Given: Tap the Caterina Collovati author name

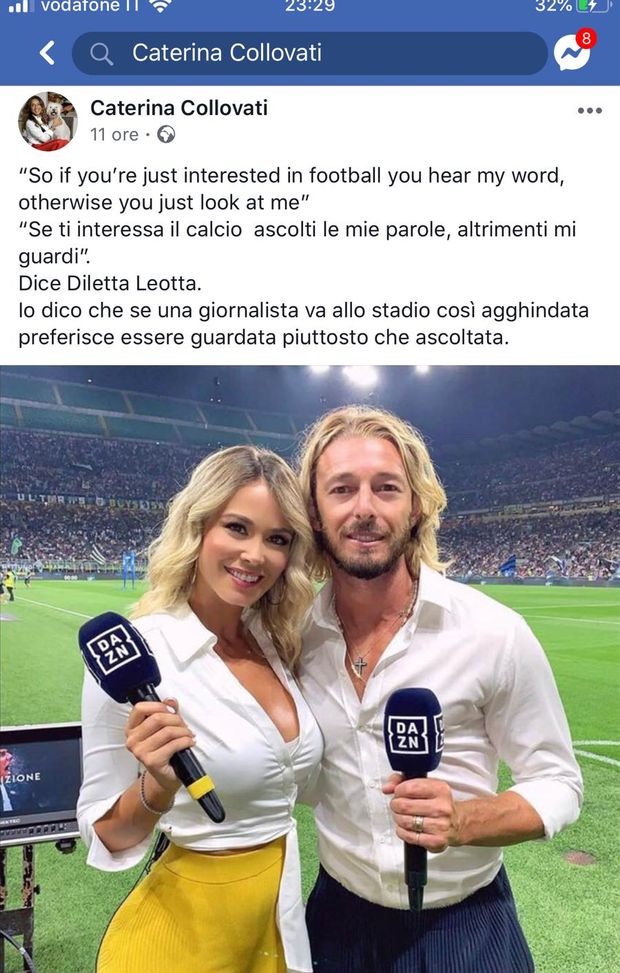Looking at the screenshot, I should tap(179, 108).
